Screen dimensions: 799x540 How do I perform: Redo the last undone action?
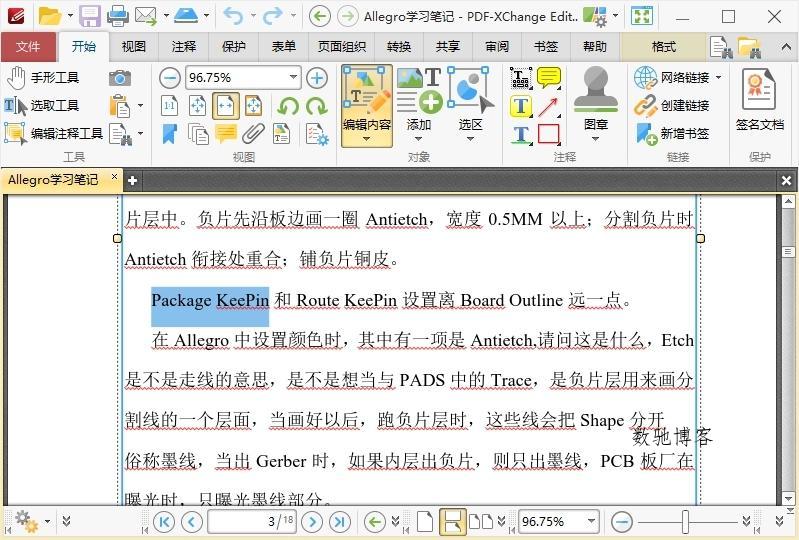(x=273, y=16)
